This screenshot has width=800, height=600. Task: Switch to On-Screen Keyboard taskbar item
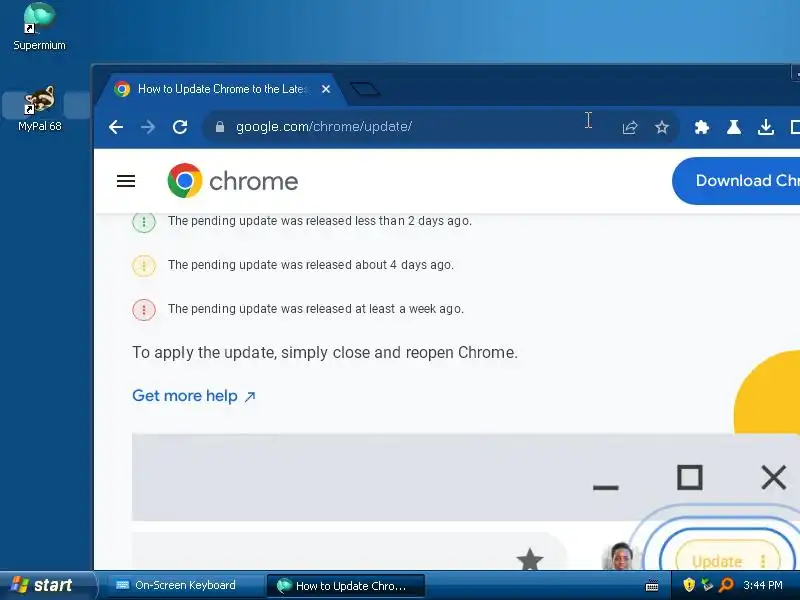coord(184,585)
